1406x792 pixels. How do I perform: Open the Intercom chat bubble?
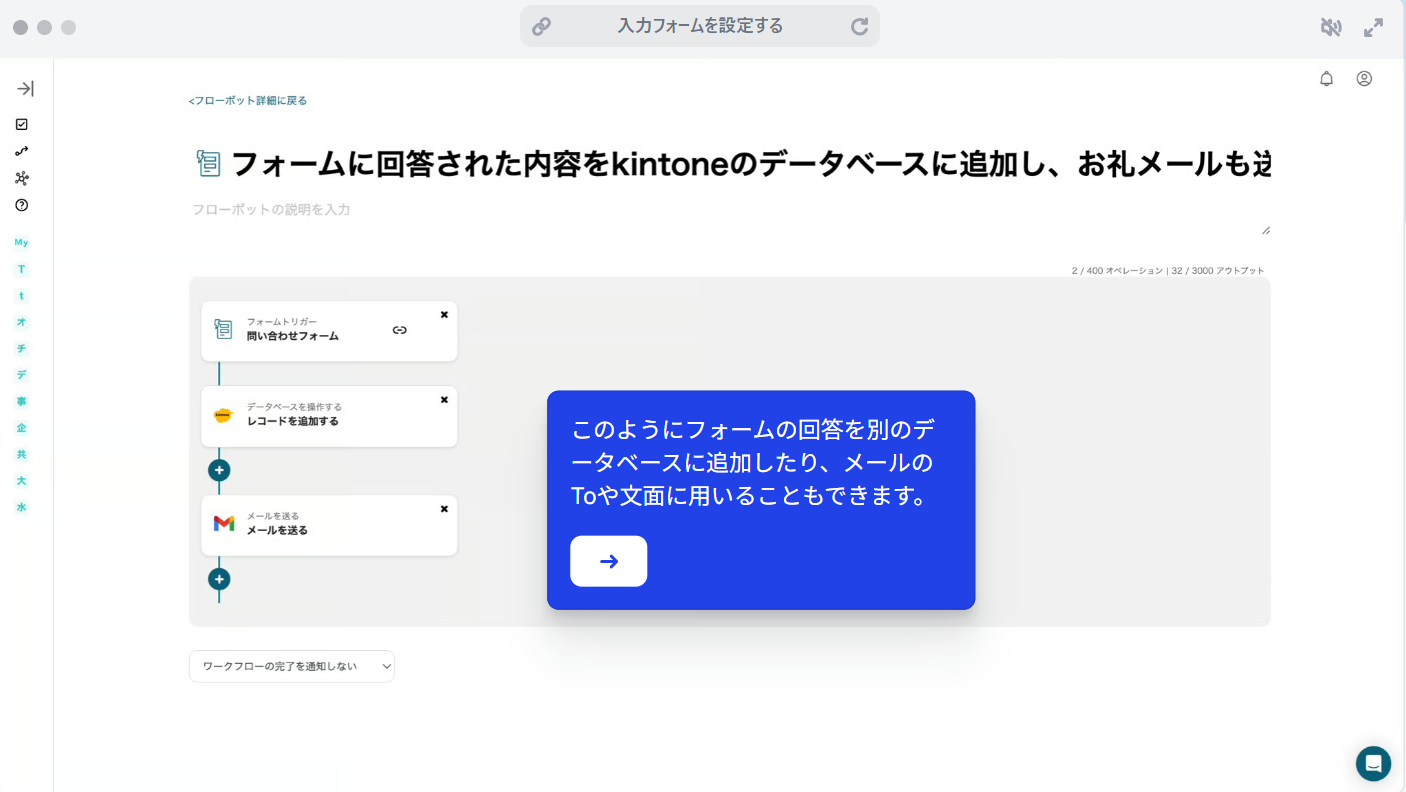point(1373,763)
